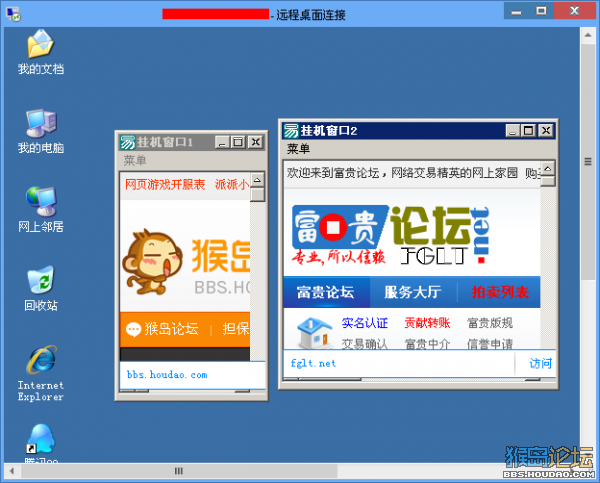Click the 访问 button in 挂机窗口2

point(540,363)
